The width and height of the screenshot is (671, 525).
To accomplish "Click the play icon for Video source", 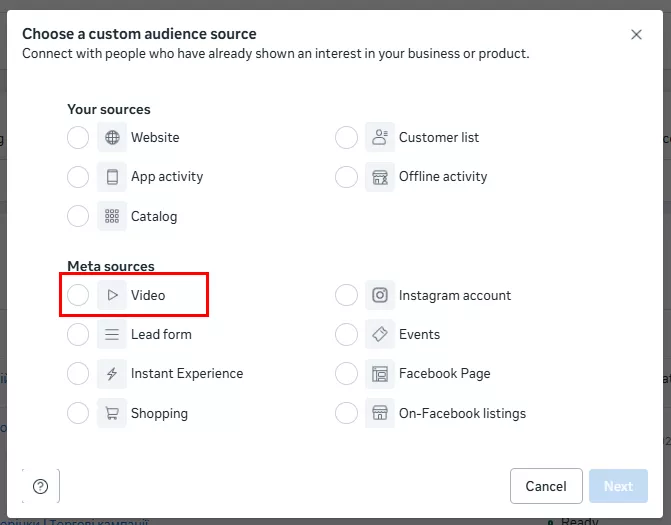I will coord(112,296).
